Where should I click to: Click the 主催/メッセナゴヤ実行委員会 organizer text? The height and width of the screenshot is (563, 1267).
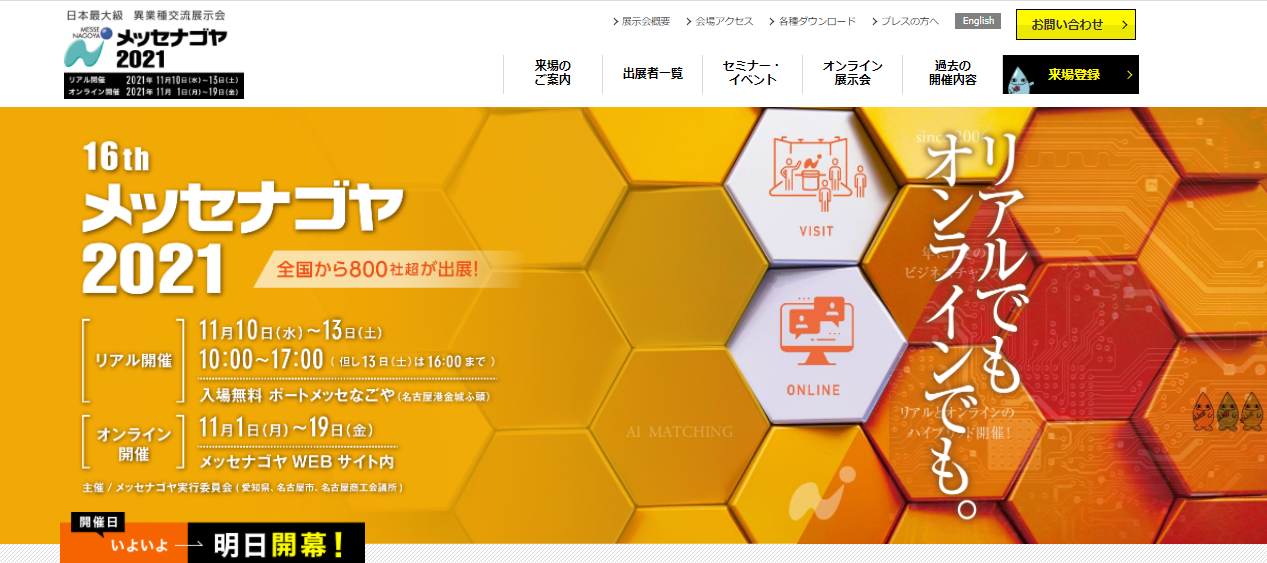pyautogui.click(x=243, y=488)
